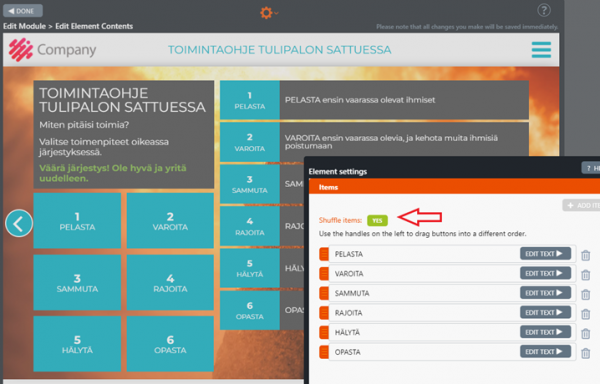The width and height of the screenshot is (600, 384).
Task: Delete the OPASTA item with trash icon
Action: 585,353
